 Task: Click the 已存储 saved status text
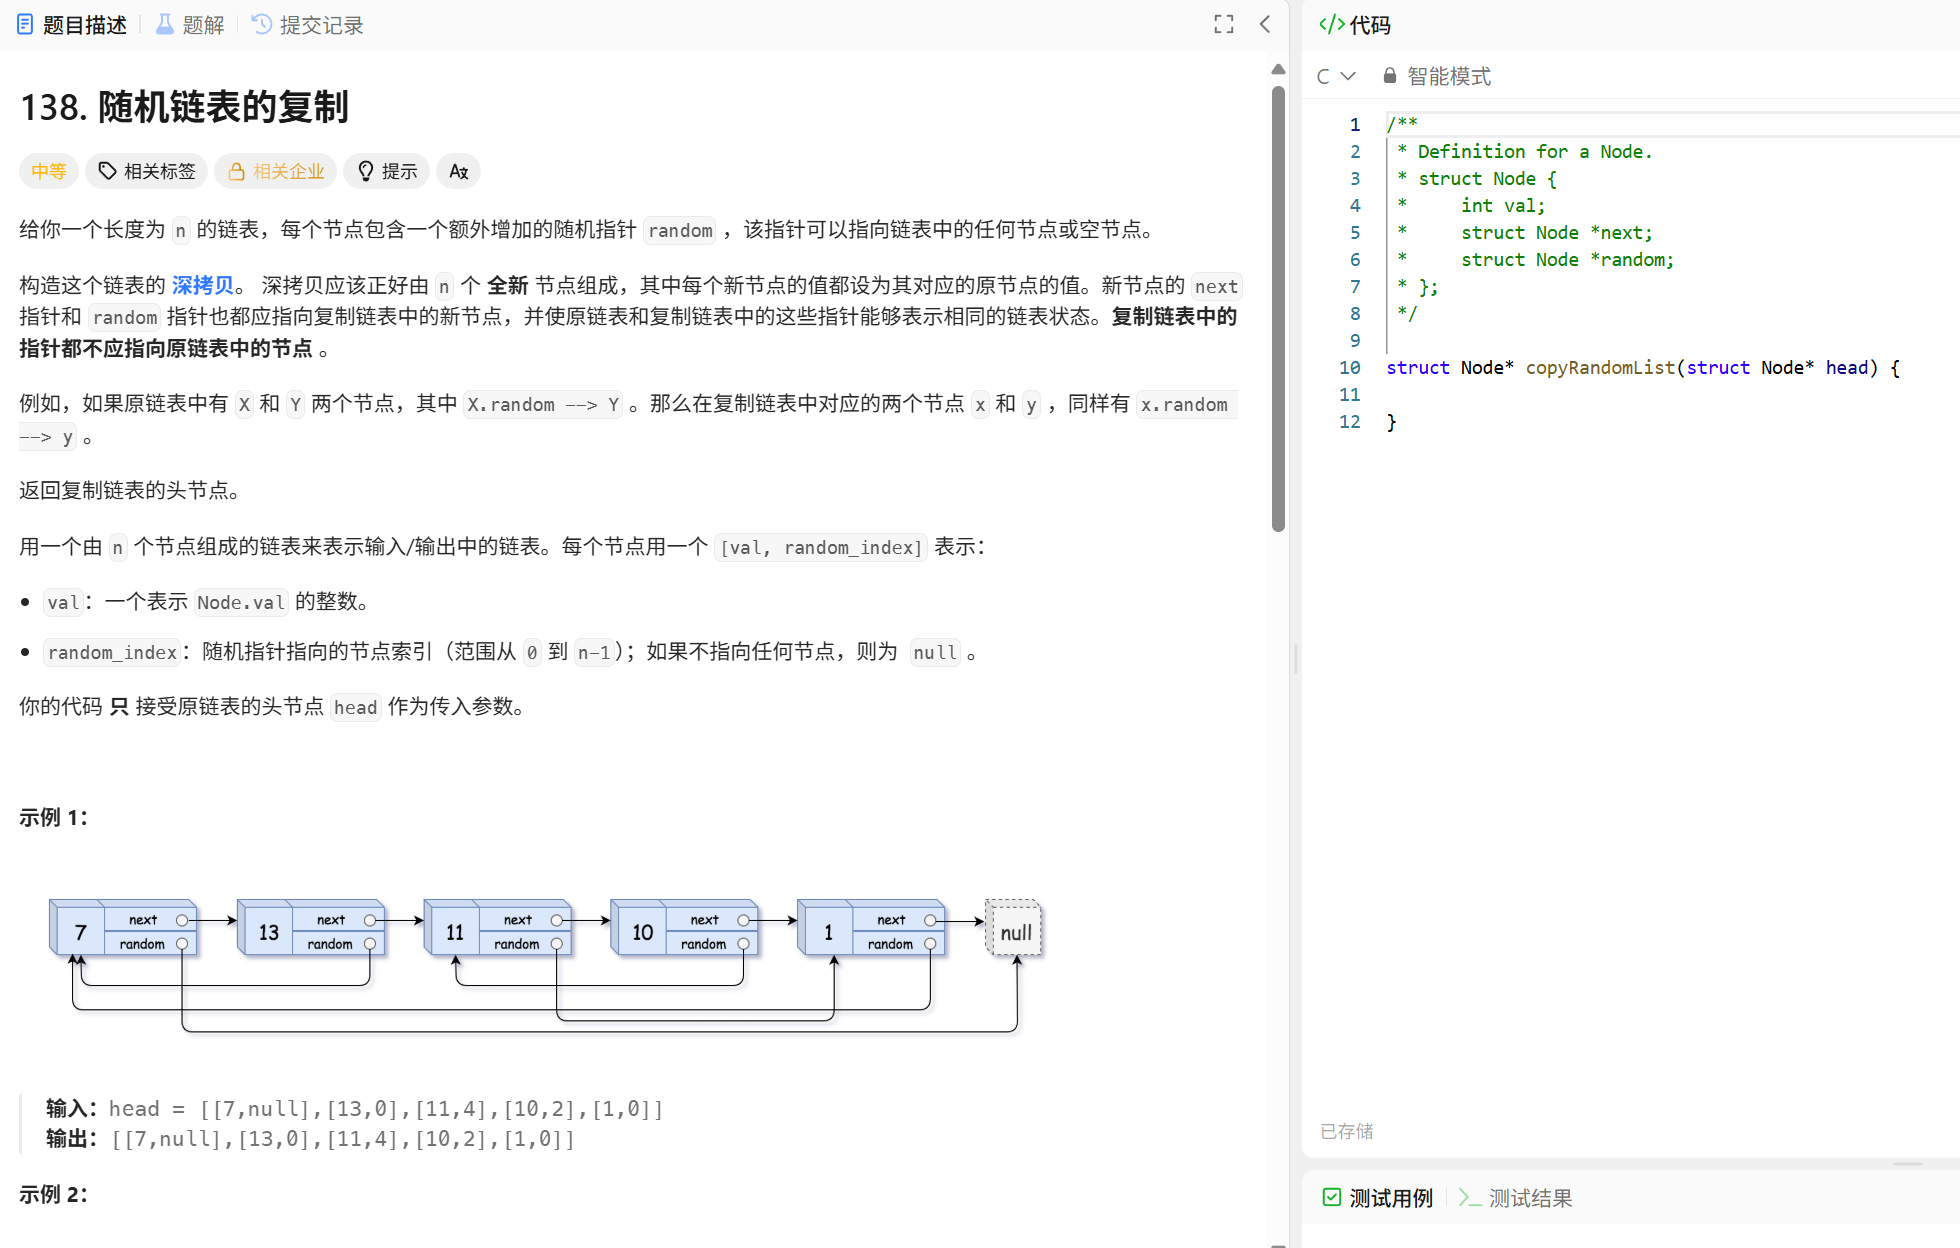pyautogui.click(x=1346, y=1131)
